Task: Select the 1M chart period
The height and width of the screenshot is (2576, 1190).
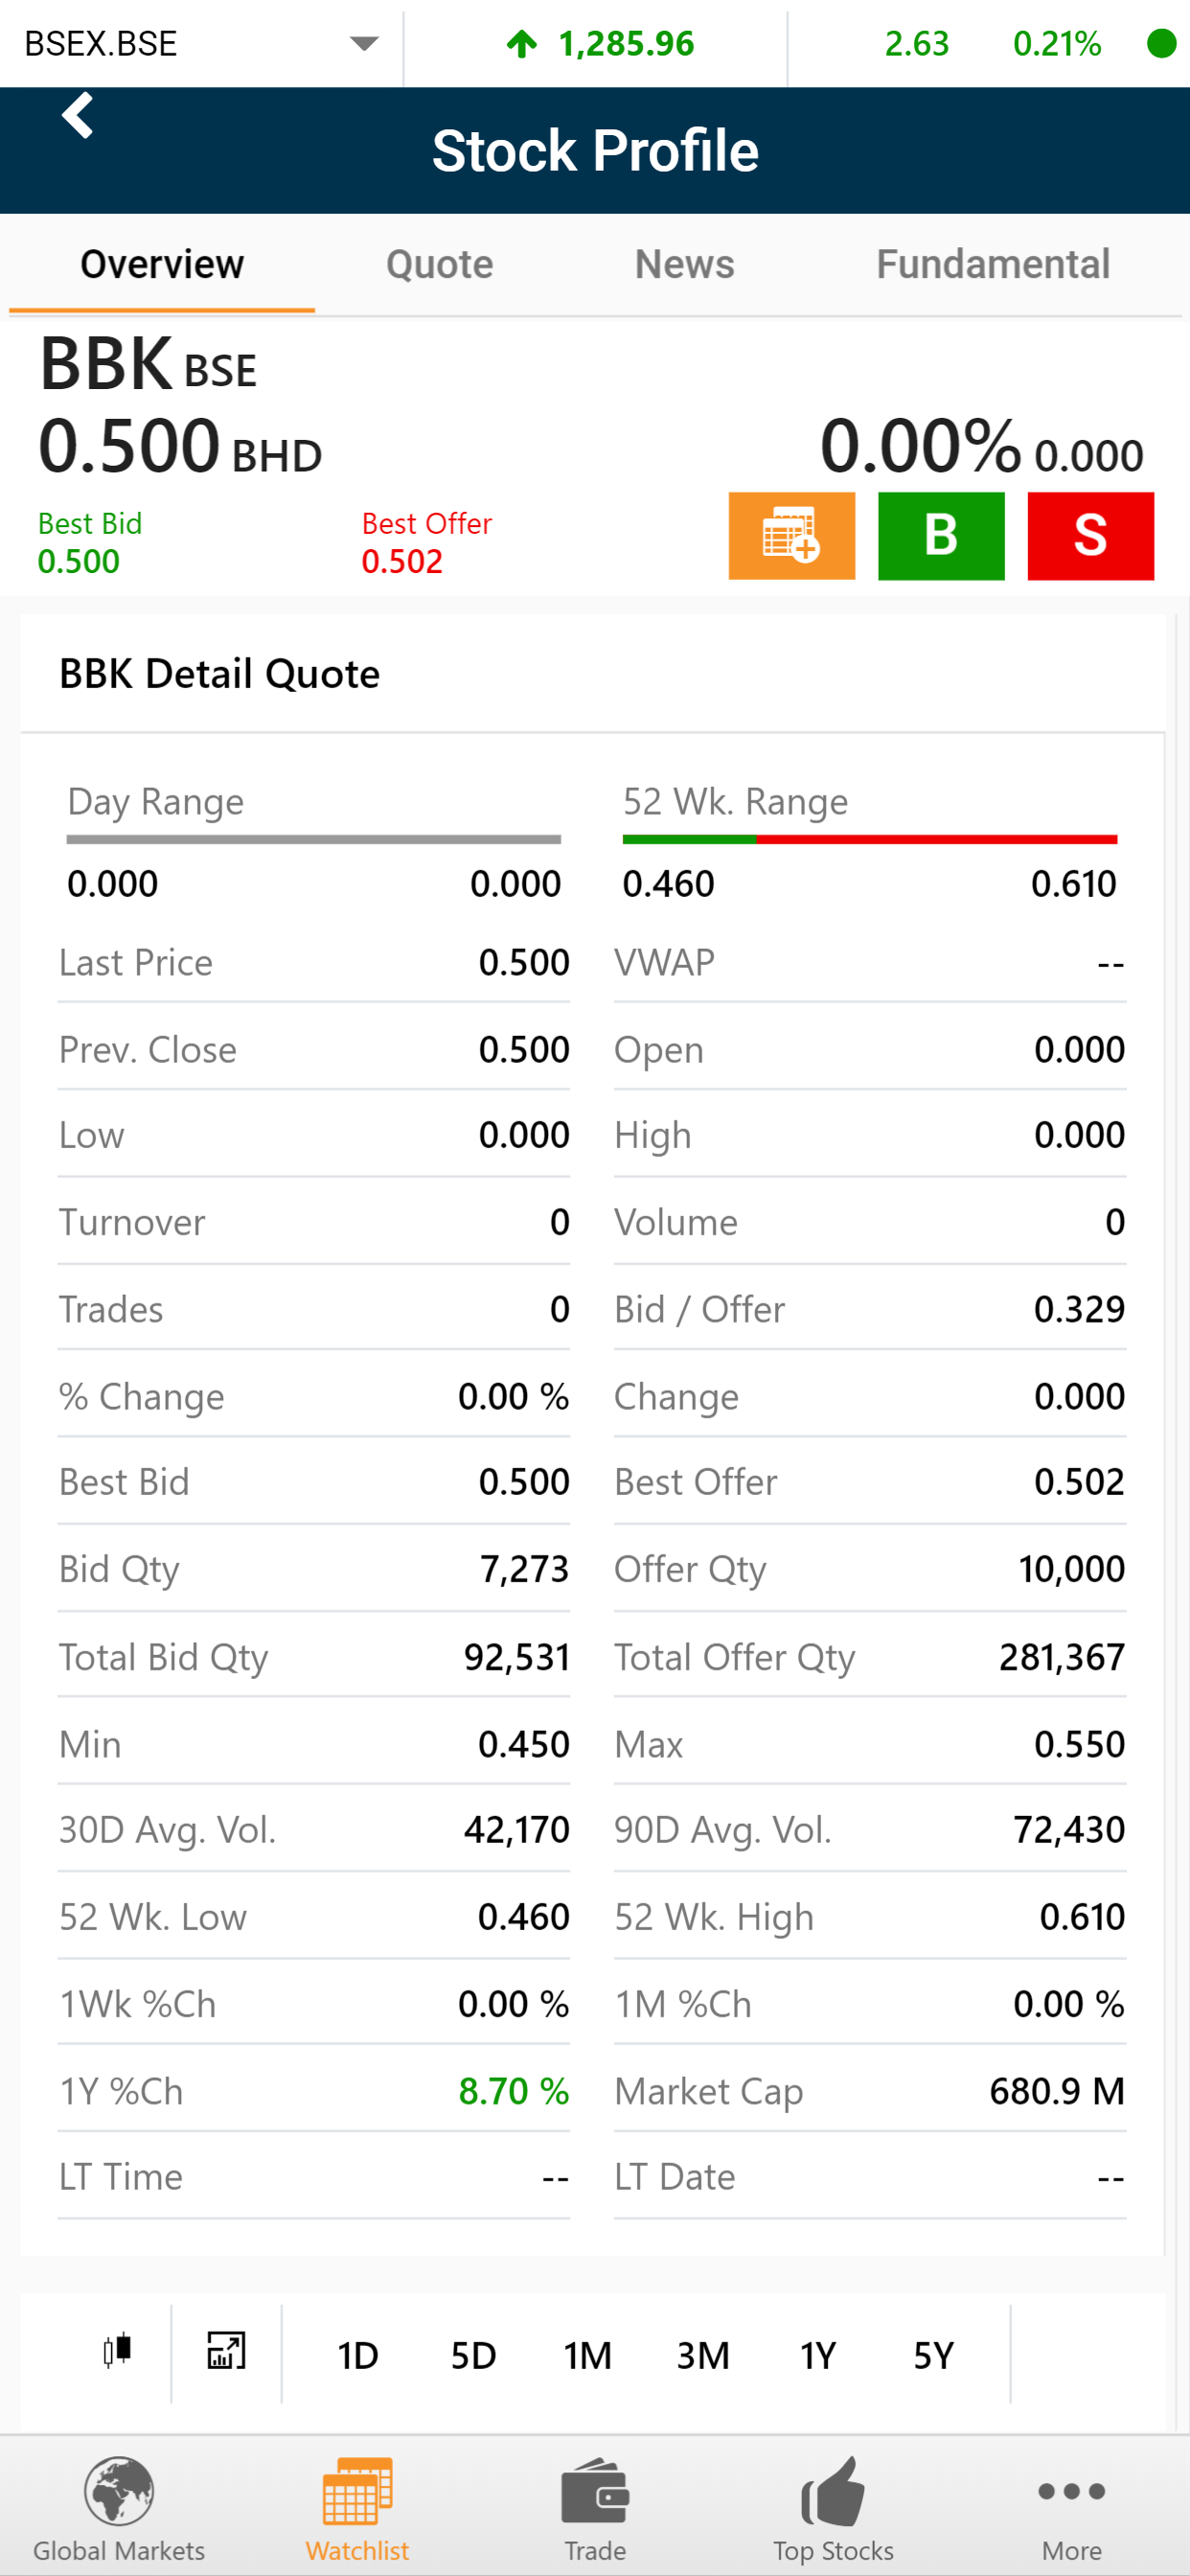Action: pos(588,2356)
